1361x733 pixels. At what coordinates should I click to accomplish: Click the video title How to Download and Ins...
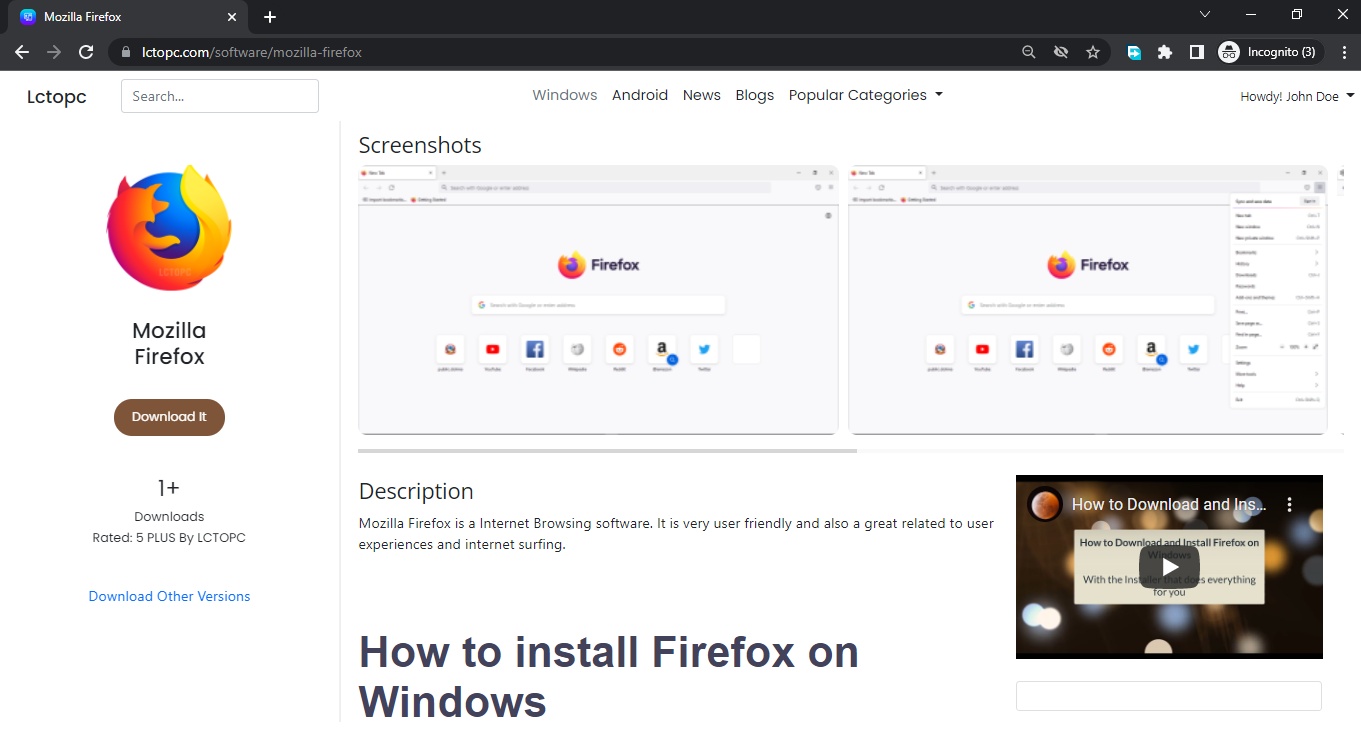1169,505
